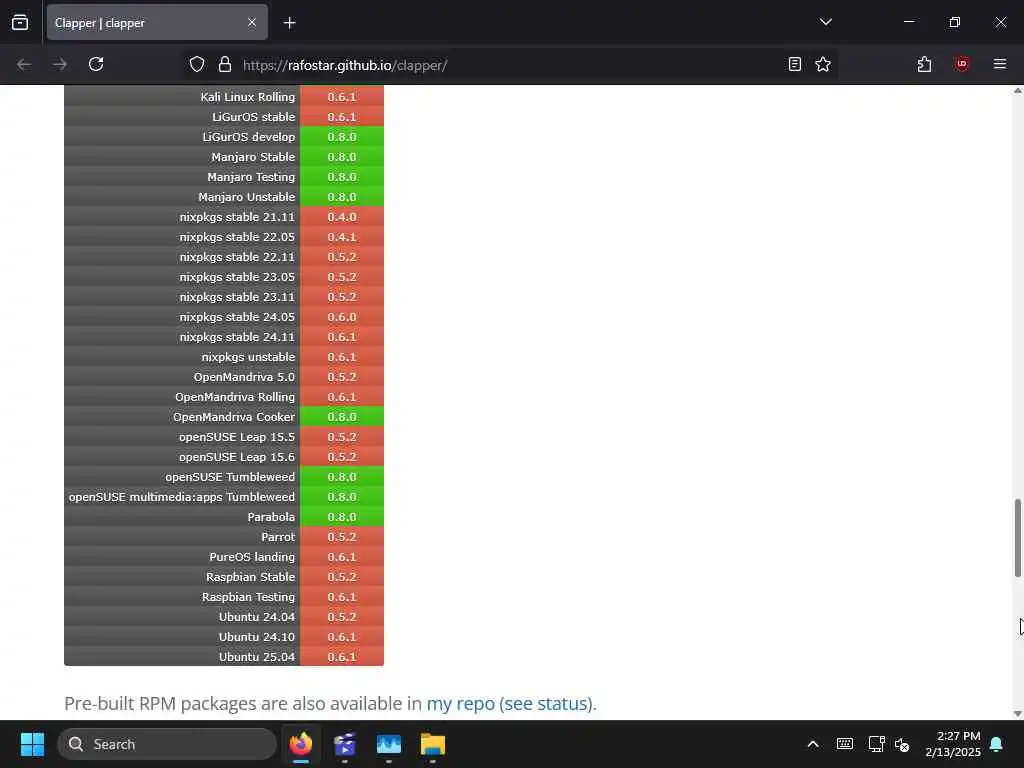The width and height of the screenshot is (1024, 768).
Task: Open Firefox View from the tab bar icon
Action: [x=20, y=23]
